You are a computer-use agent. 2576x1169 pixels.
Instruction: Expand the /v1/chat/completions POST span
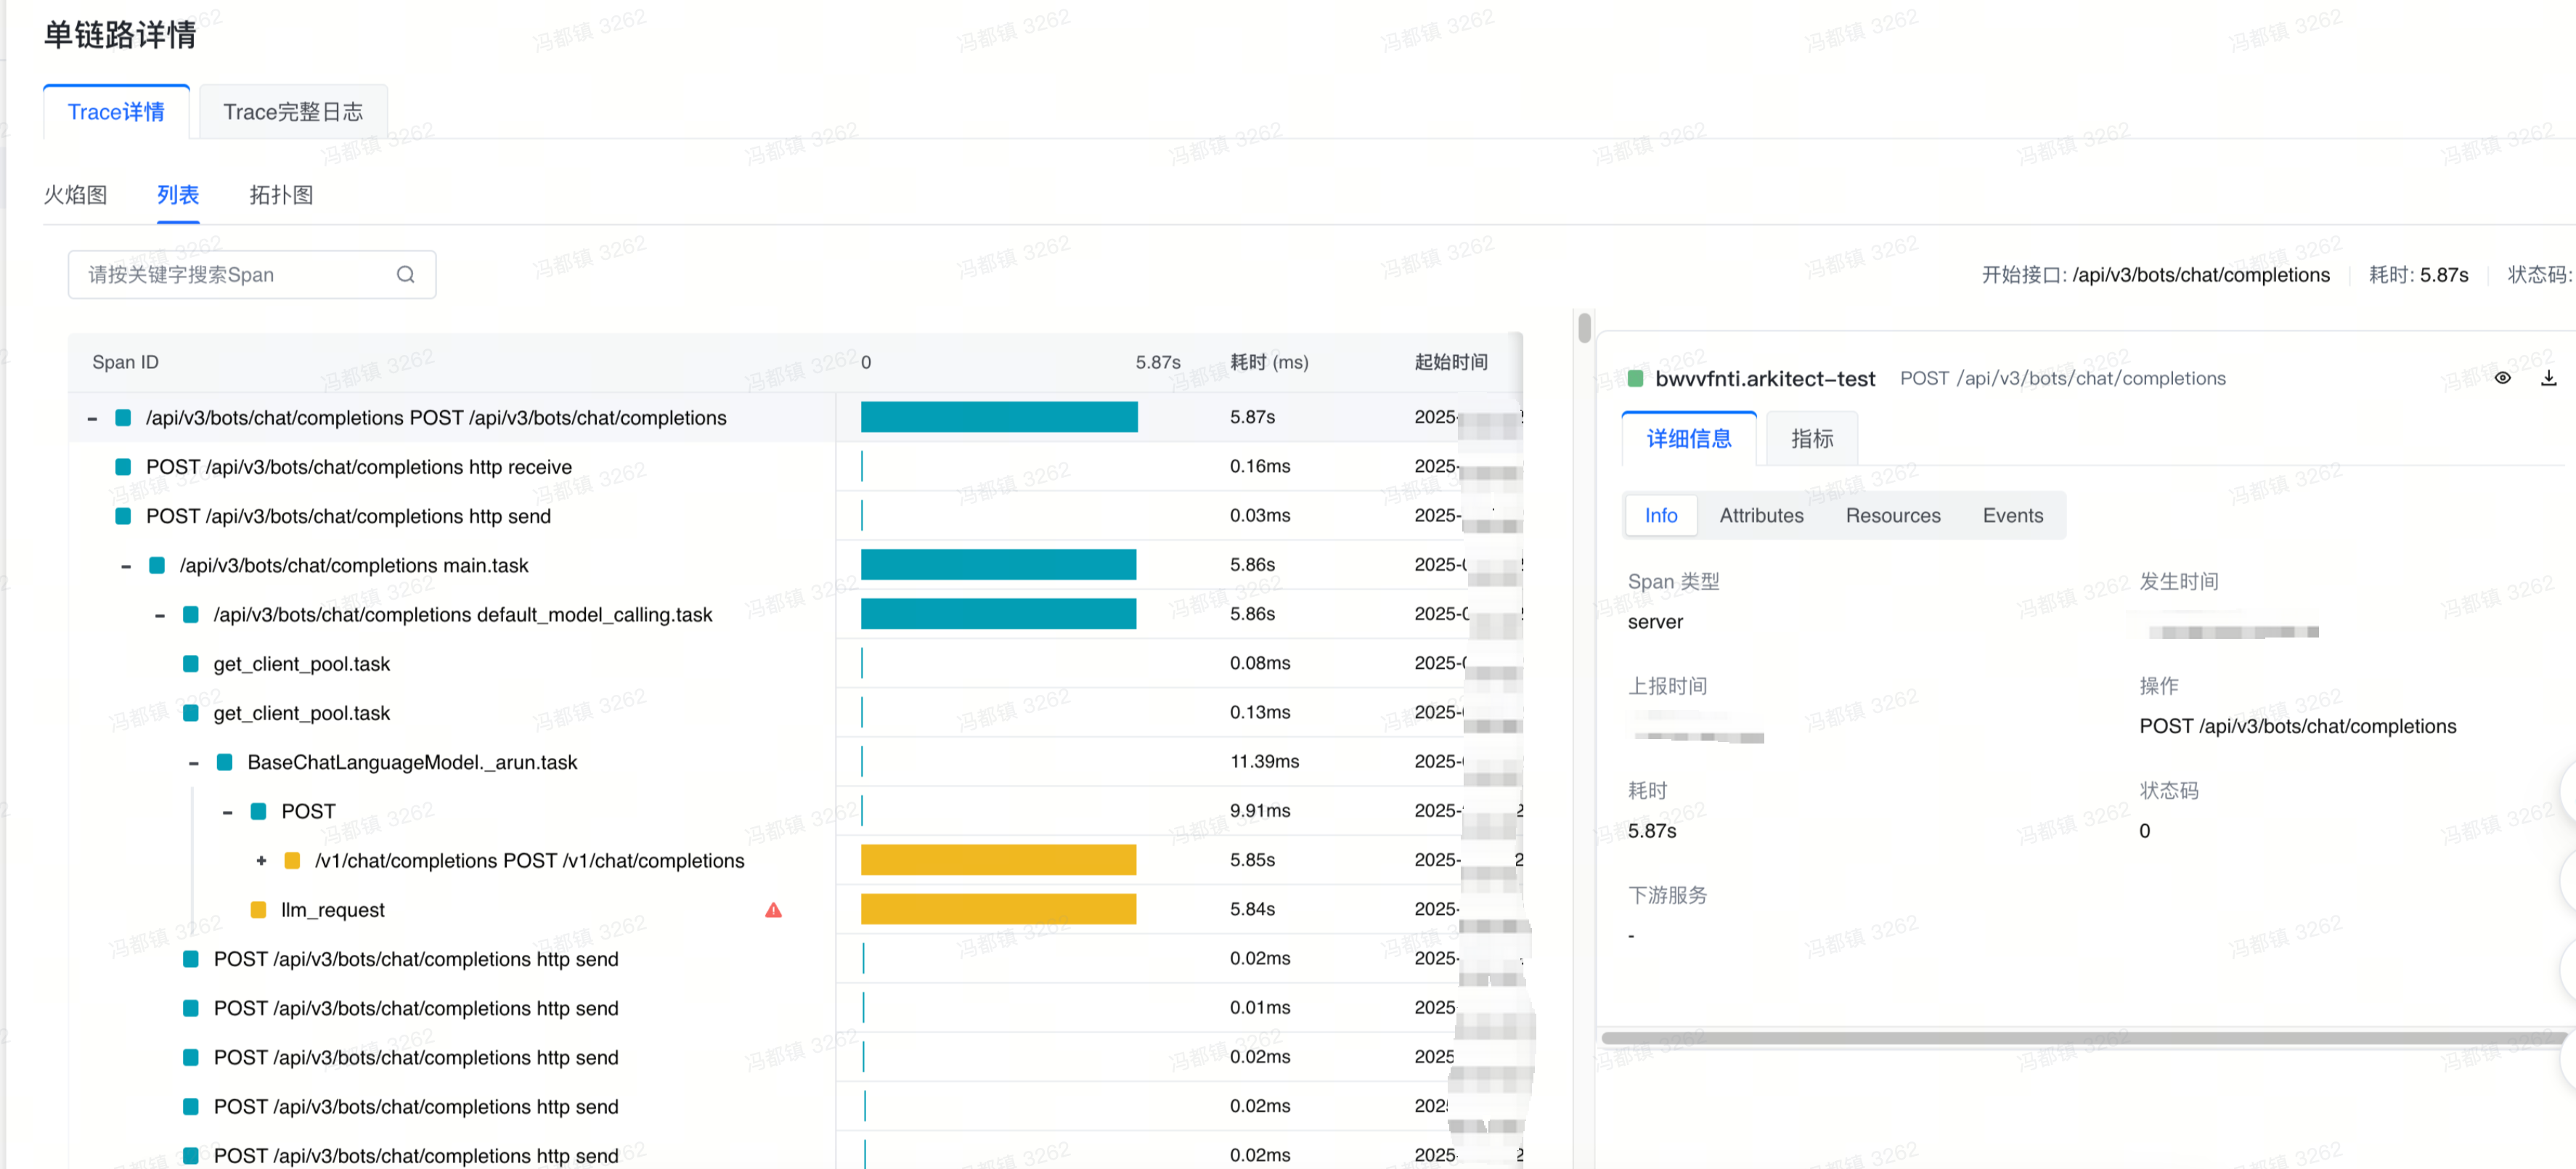261,860
